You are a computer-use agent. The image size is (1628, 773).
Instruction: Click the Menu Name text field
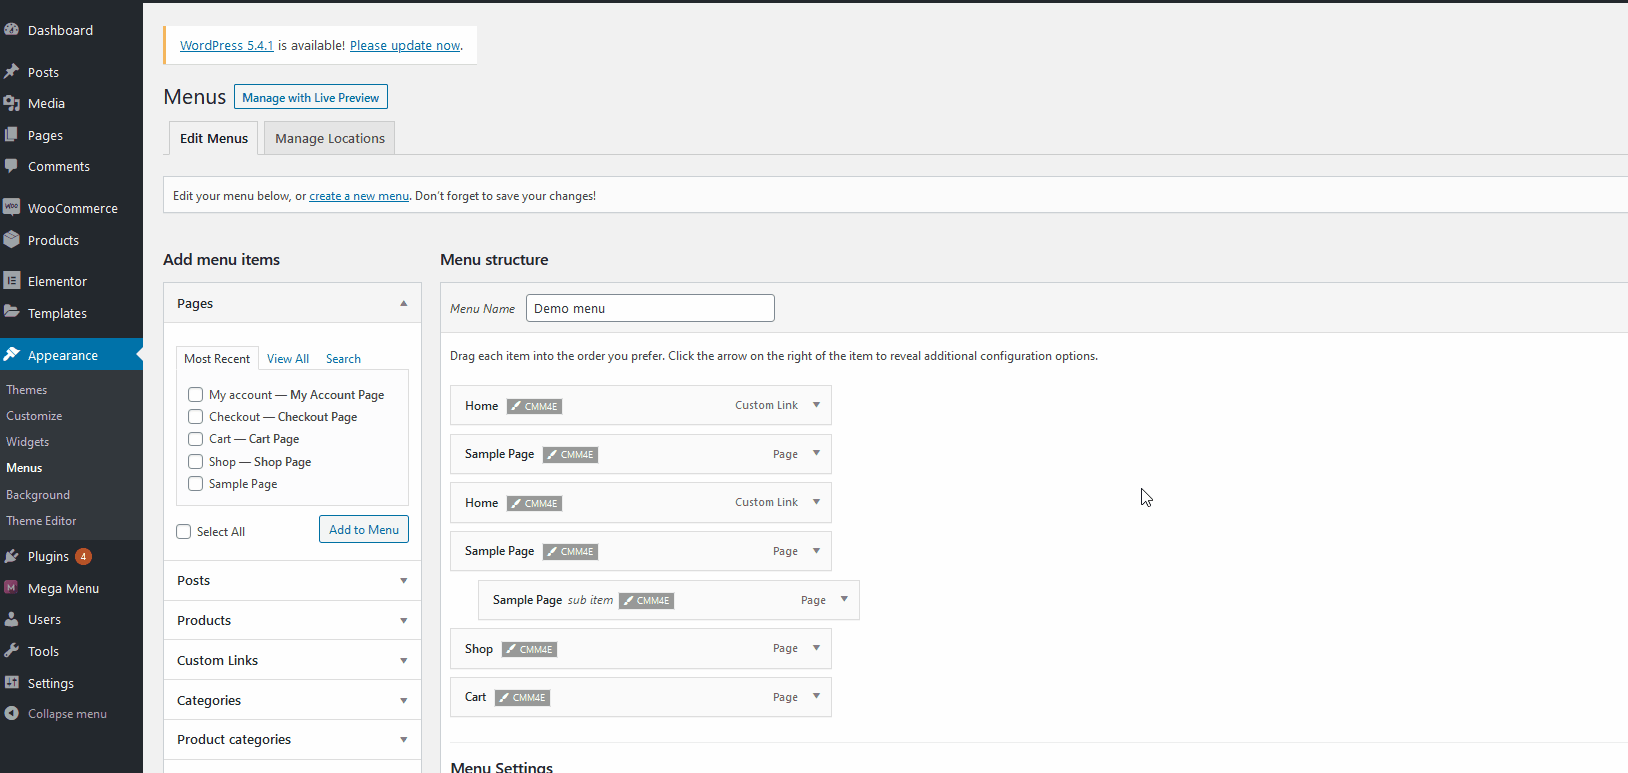(650, 308)
